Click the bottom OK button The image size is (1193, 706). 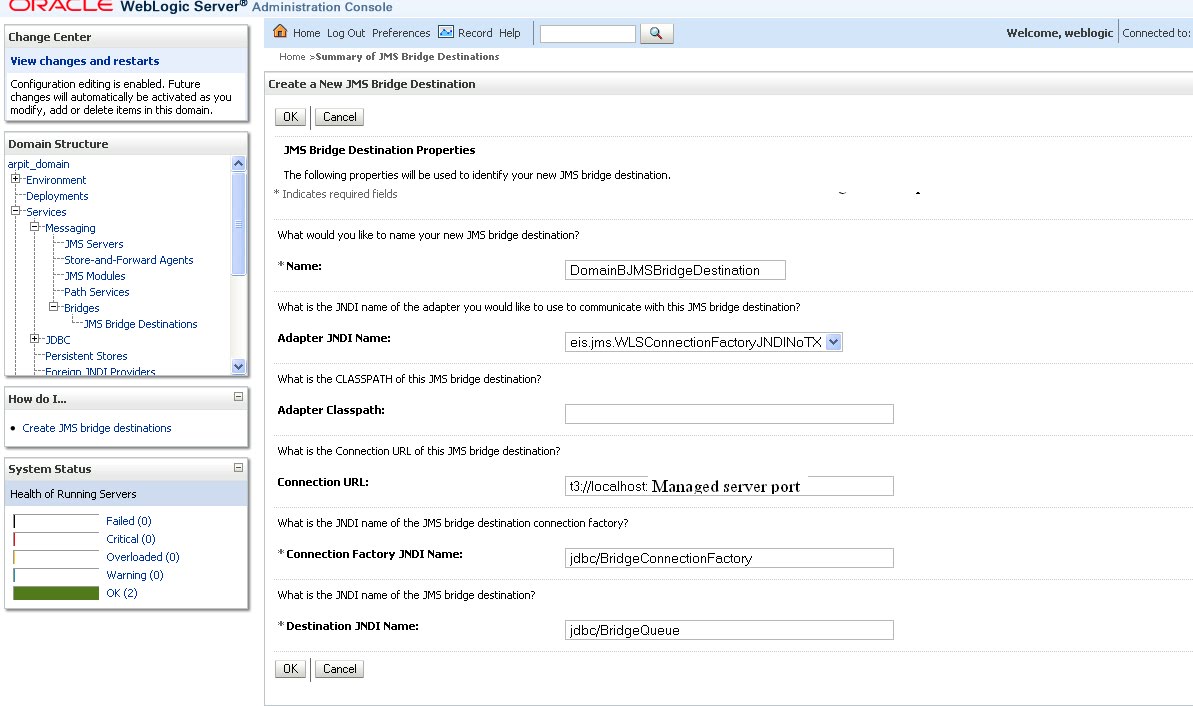[291, 669]
